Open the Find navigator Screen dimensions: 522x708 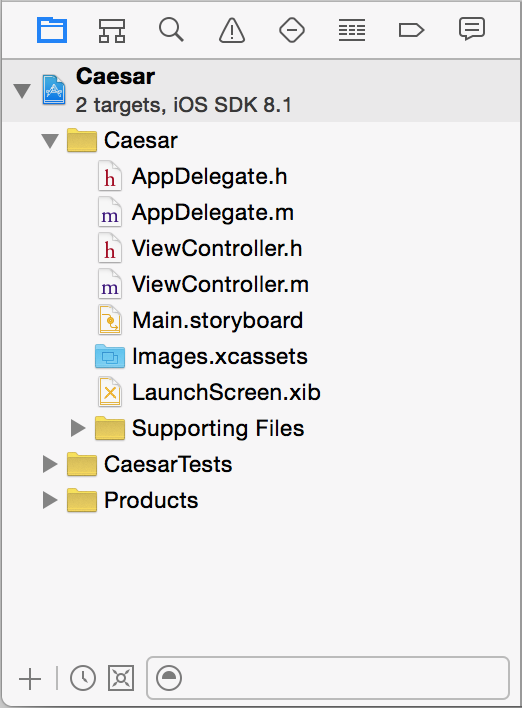pyautogui.click(x=171, y=30)
